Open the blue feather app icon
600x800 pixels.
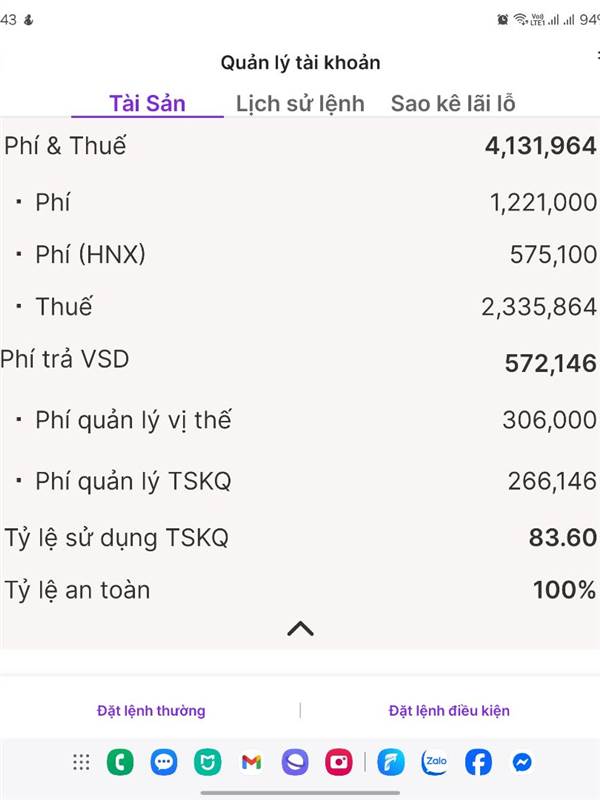click(x=391, y=762)
